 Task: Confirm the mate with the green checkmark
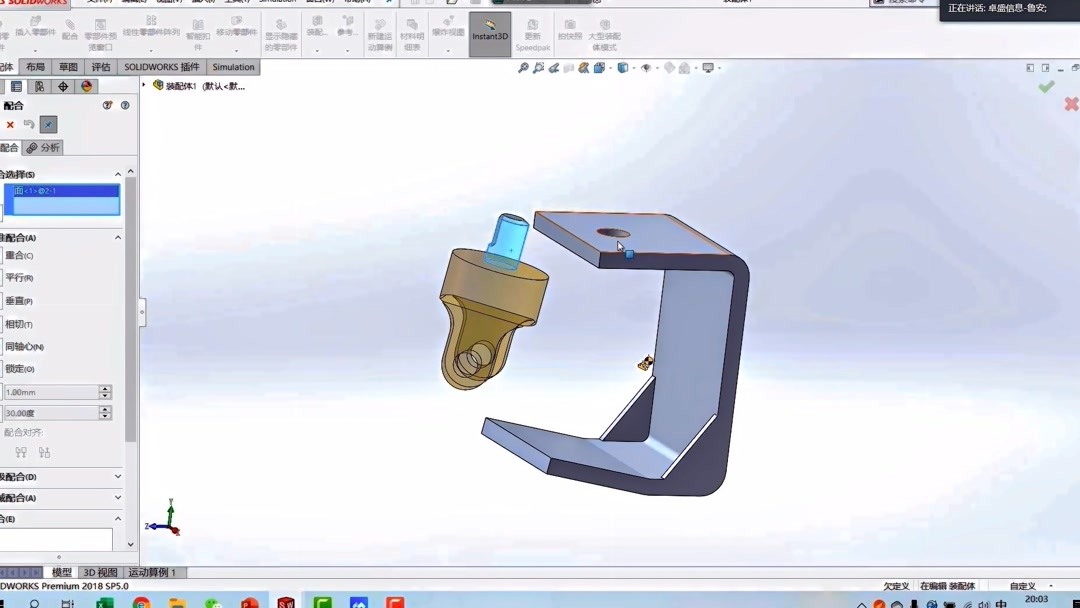tap(1046, 86)
